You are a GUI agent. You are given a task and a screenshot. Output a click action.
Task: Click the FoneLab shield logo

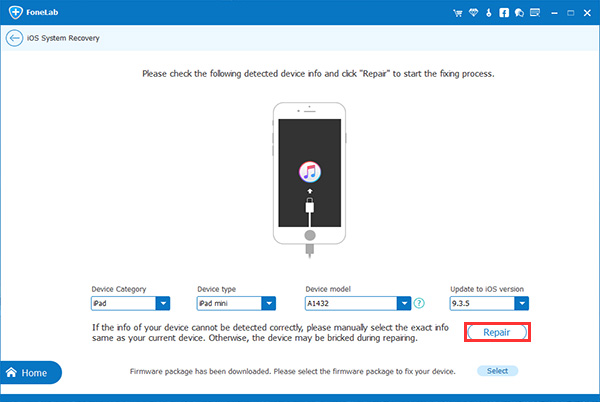tap(16, 12)
